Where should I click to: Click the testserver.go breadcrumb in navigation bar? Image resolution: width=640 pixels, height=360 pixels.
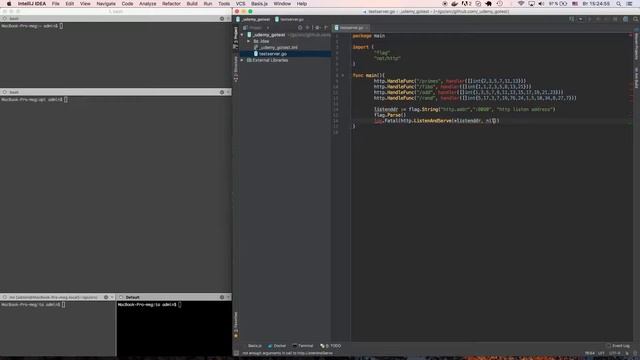pyautogui.click(x=289, y=19)
